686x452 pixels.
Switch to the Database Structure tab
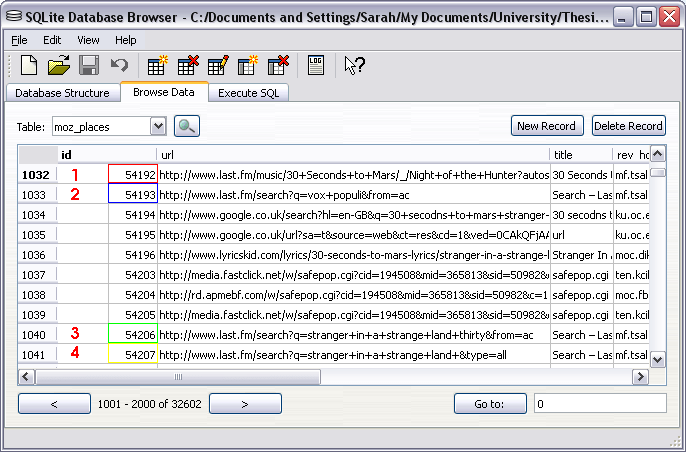[62, 93]
